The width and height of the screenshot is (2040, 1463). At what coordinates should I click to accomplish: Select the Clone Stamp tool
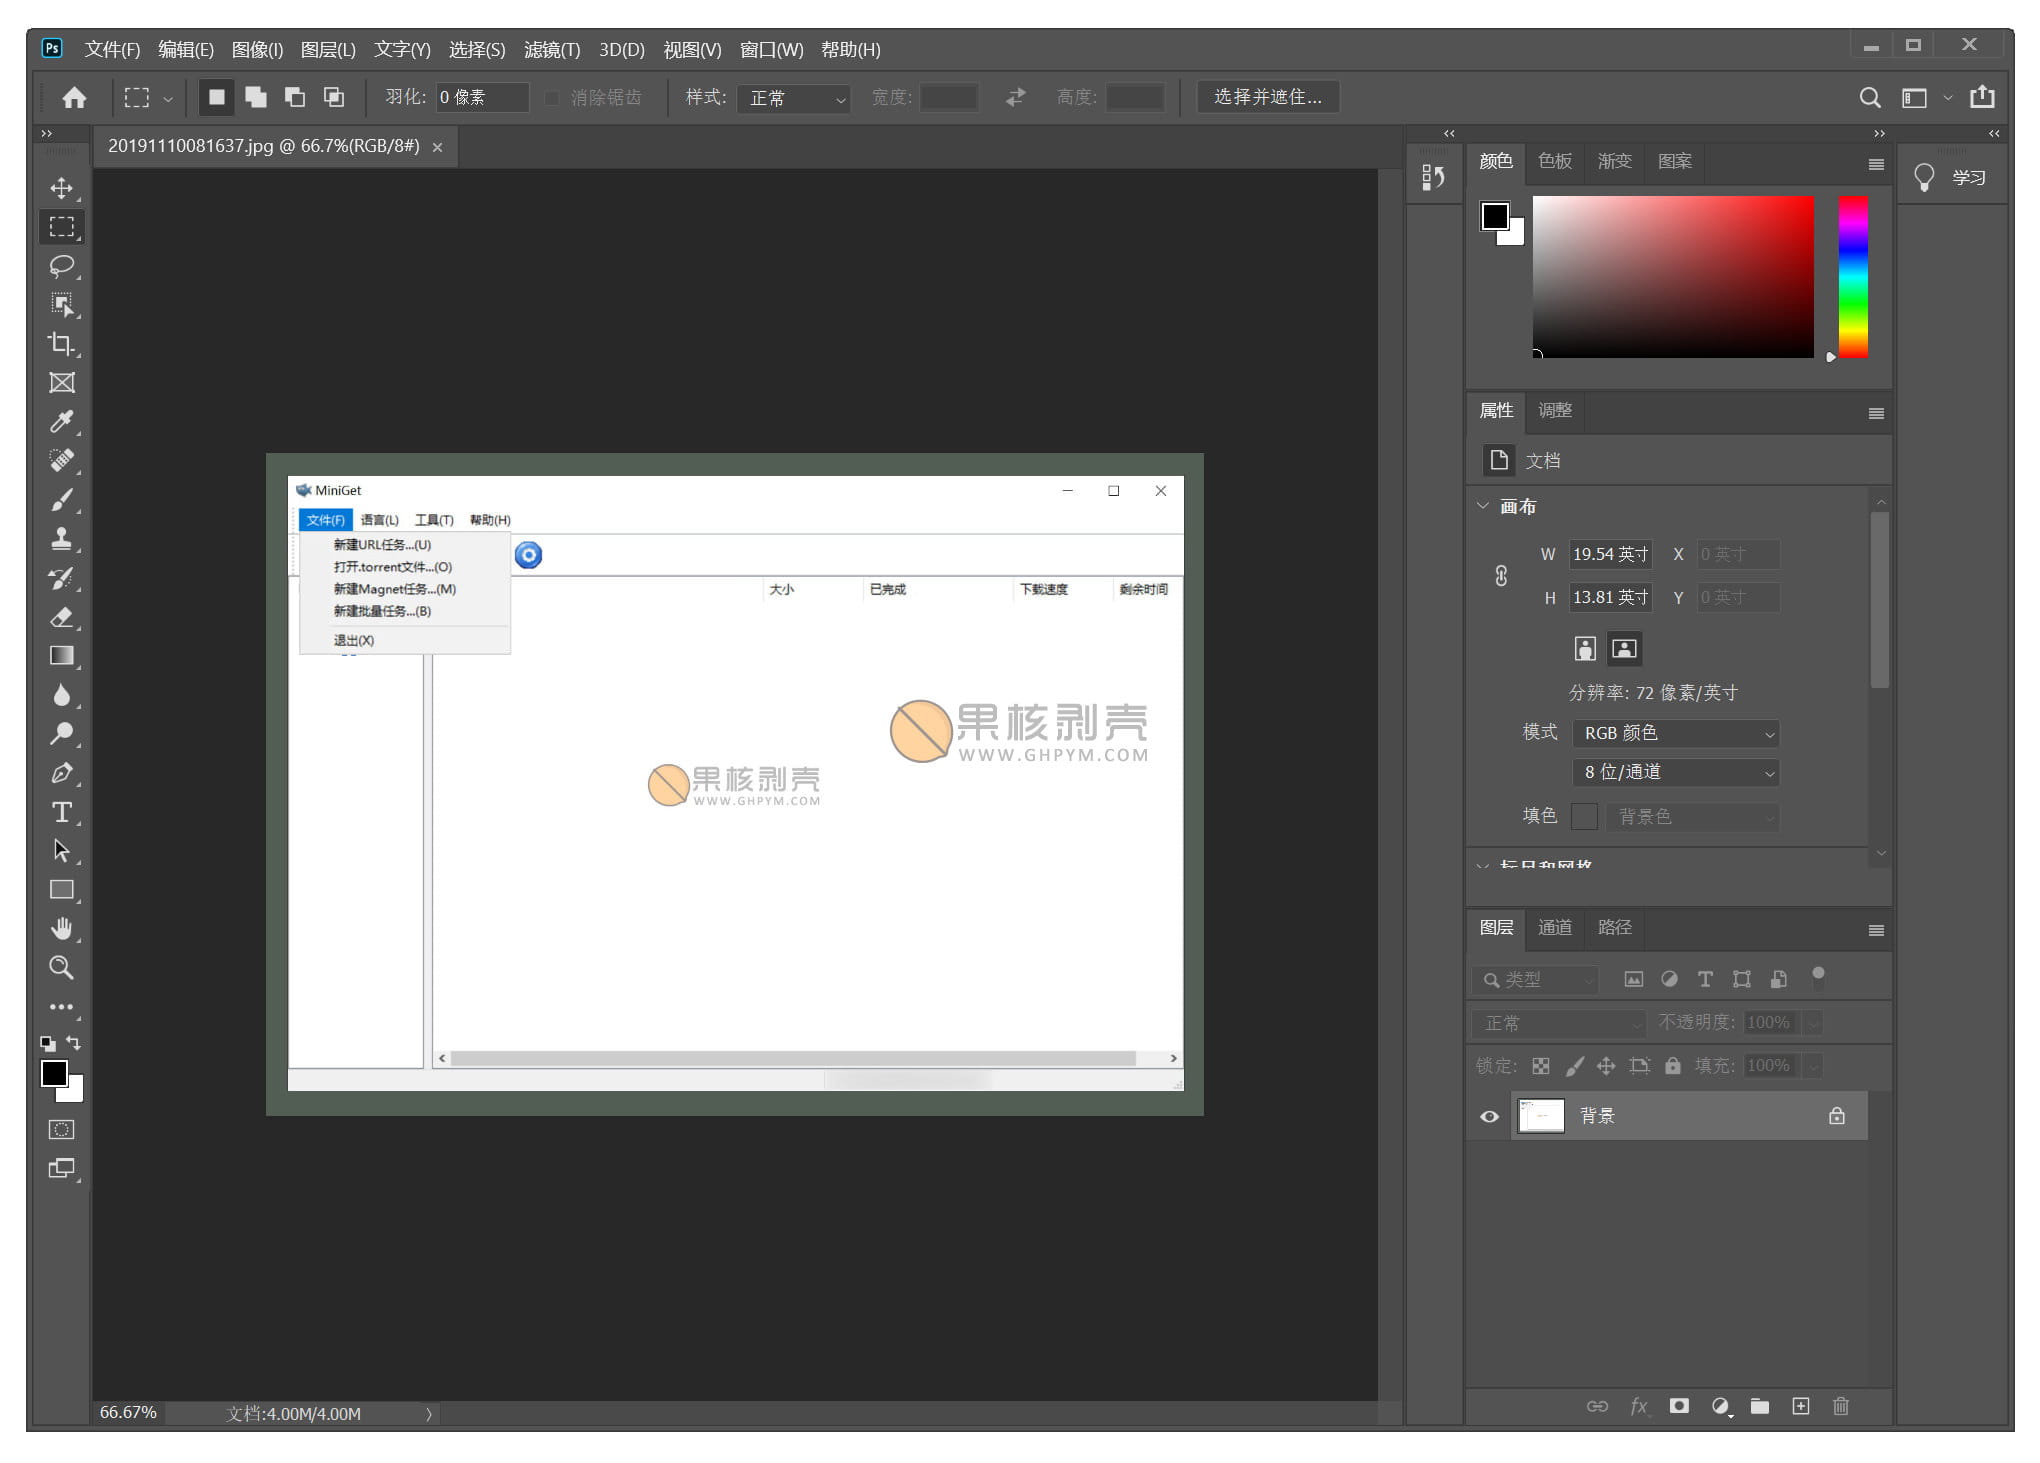pyautogui.click(x=61, y=539)
